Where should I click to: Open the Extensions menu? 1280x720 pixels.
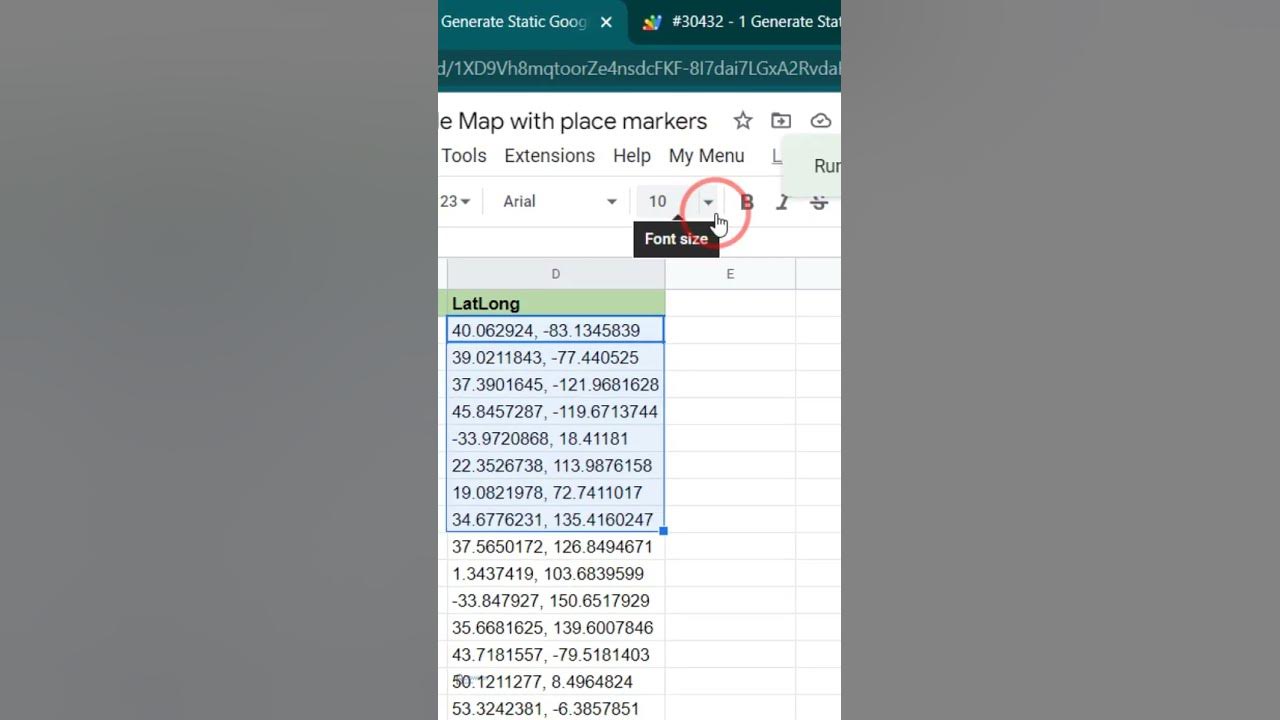(x=549, y=156)
